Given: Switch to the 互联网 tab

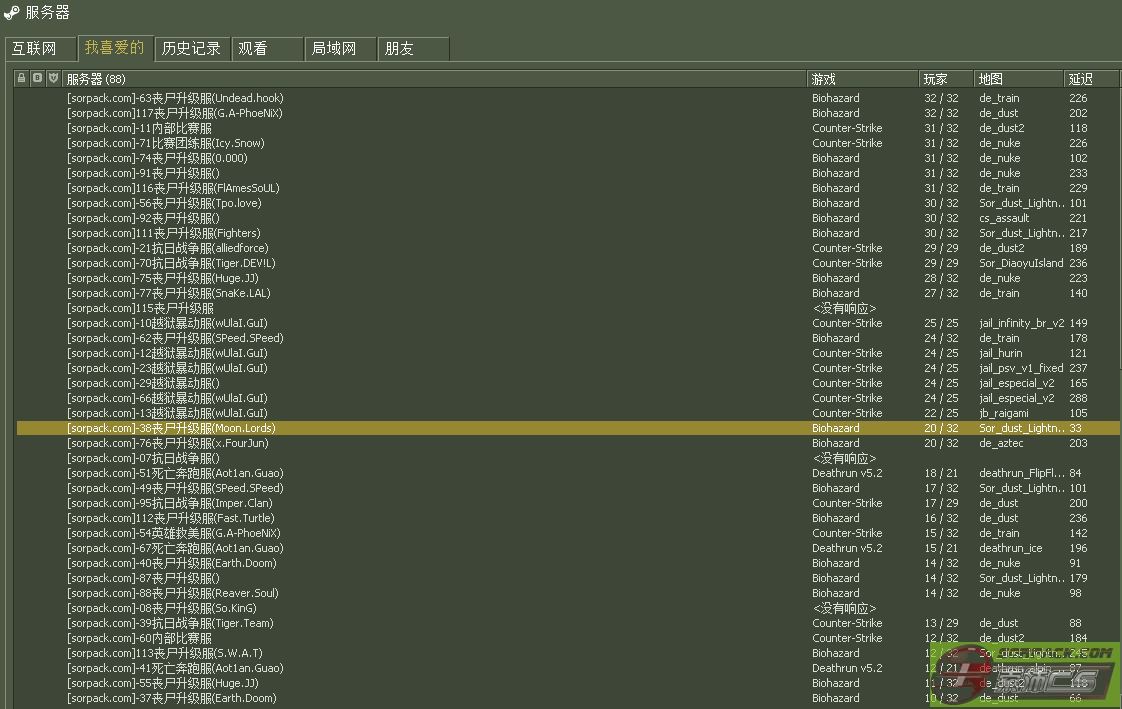Looking at the screenshot, I should tap(35, 48).
